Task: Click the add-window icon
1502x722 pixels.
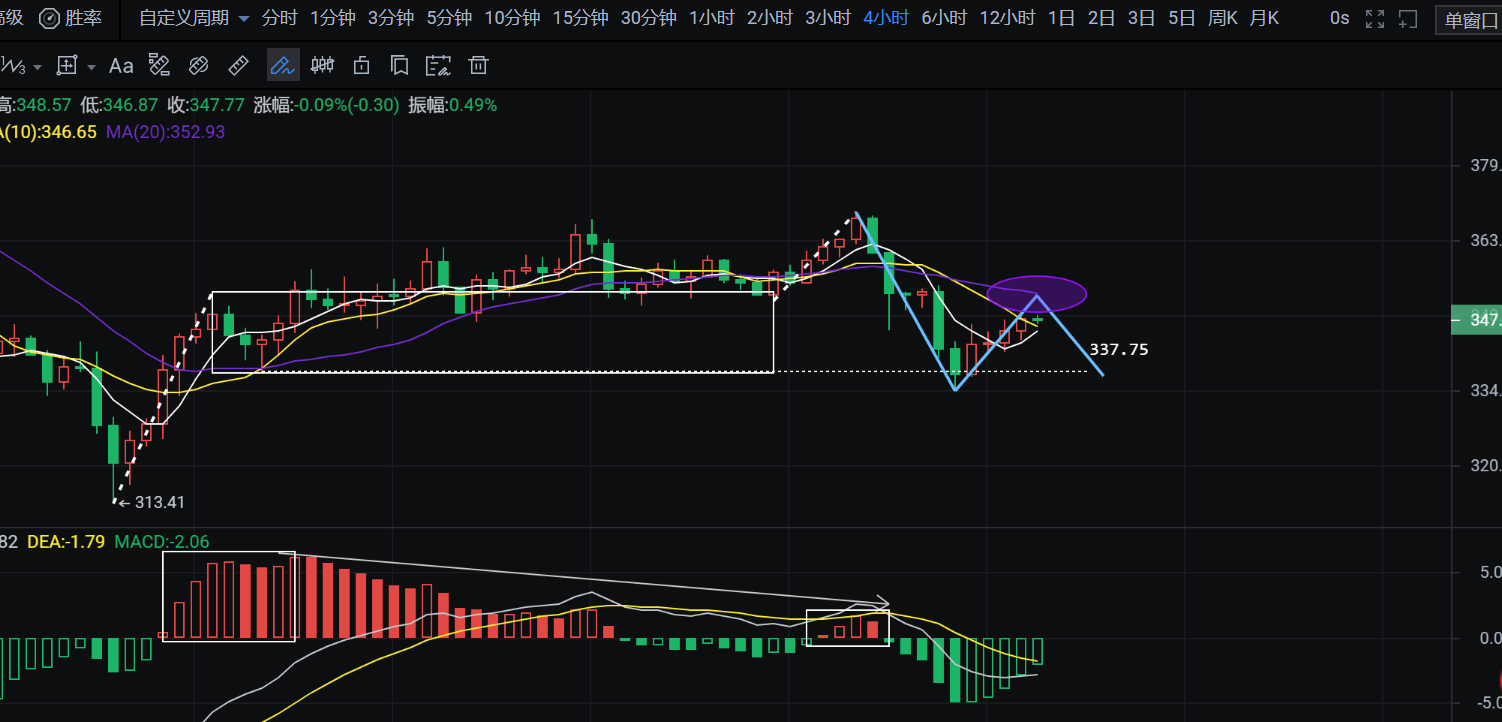Action: coord(1408,19)
